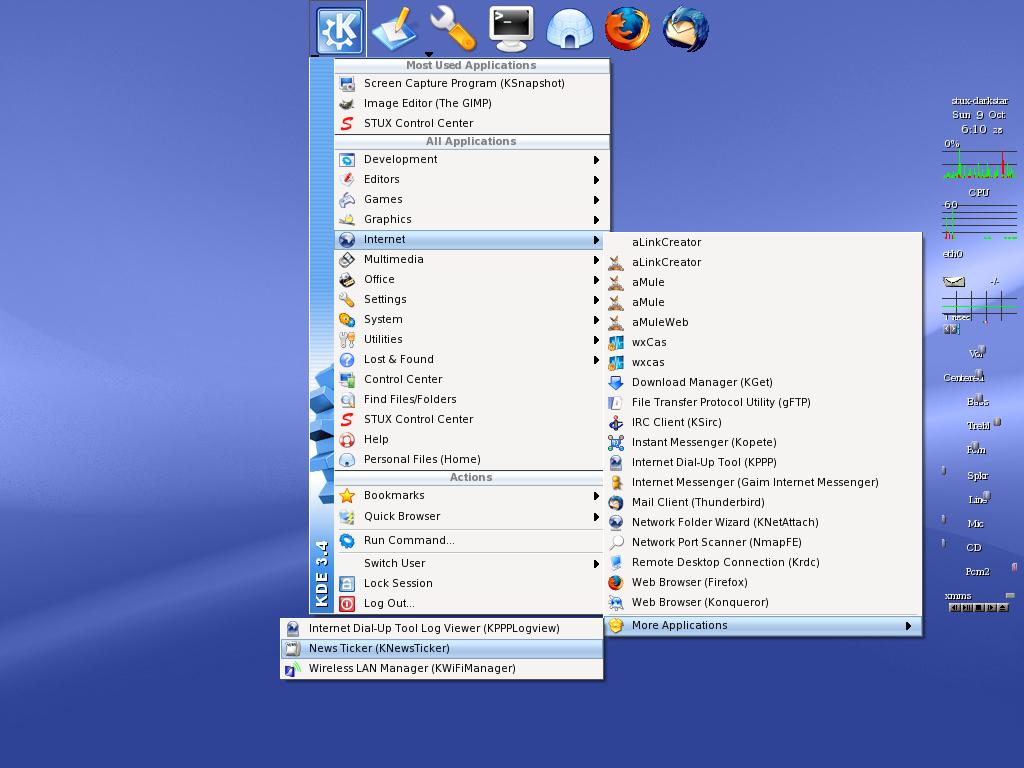Open Internet Dial-Up Tool Log Viewer (KPPPLogview)
This screenshot has width=1024, height=768.
(441, 629)
